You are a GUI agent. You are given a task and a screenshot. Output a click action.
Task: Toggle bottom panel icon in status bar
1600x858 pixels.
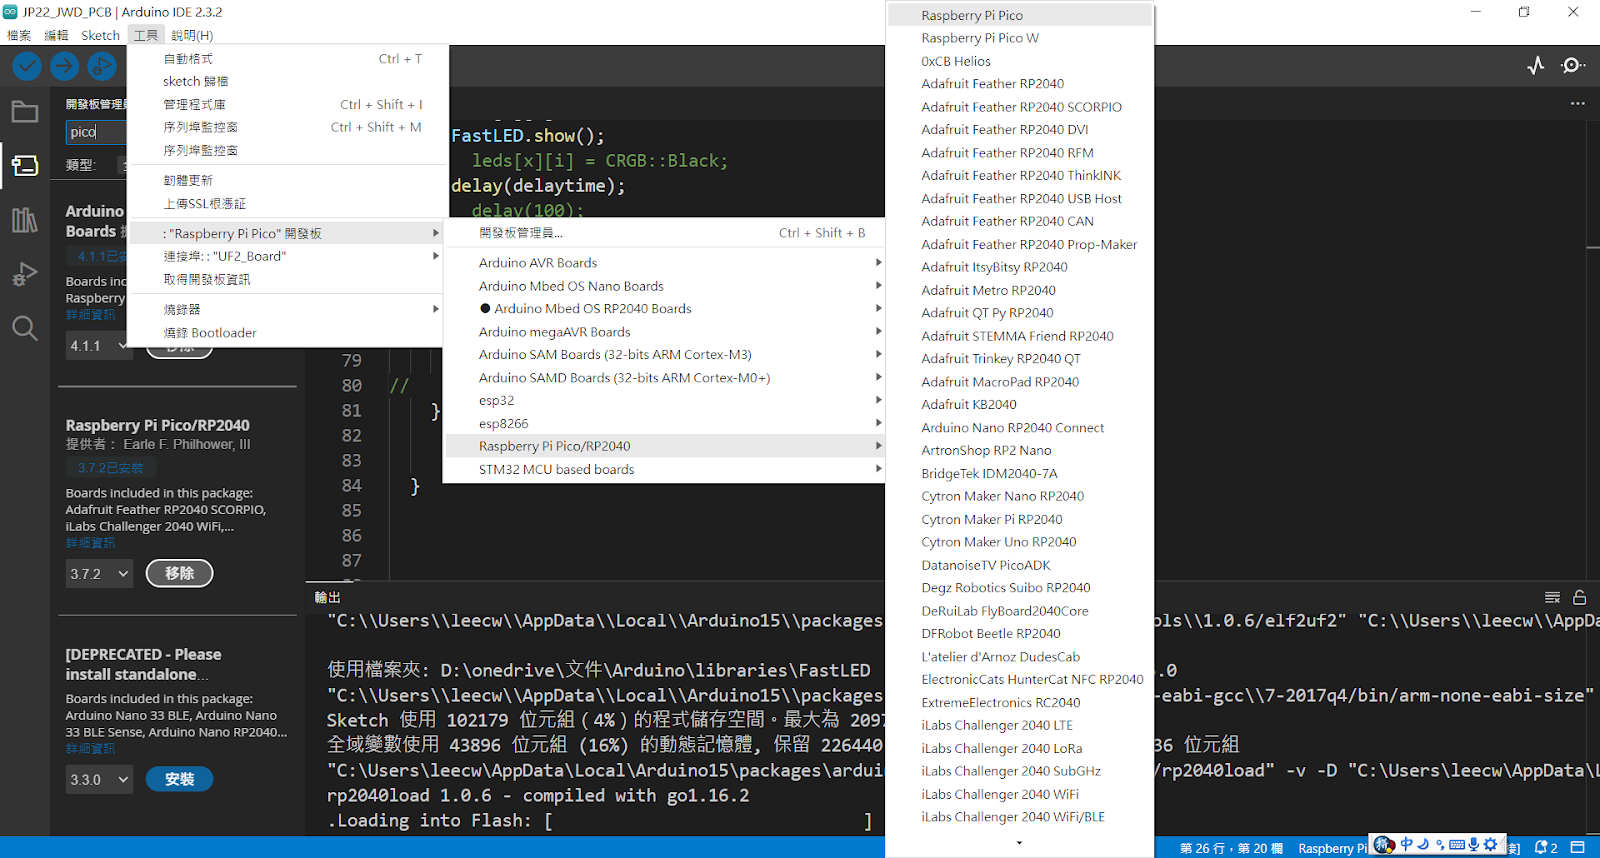1578,847
